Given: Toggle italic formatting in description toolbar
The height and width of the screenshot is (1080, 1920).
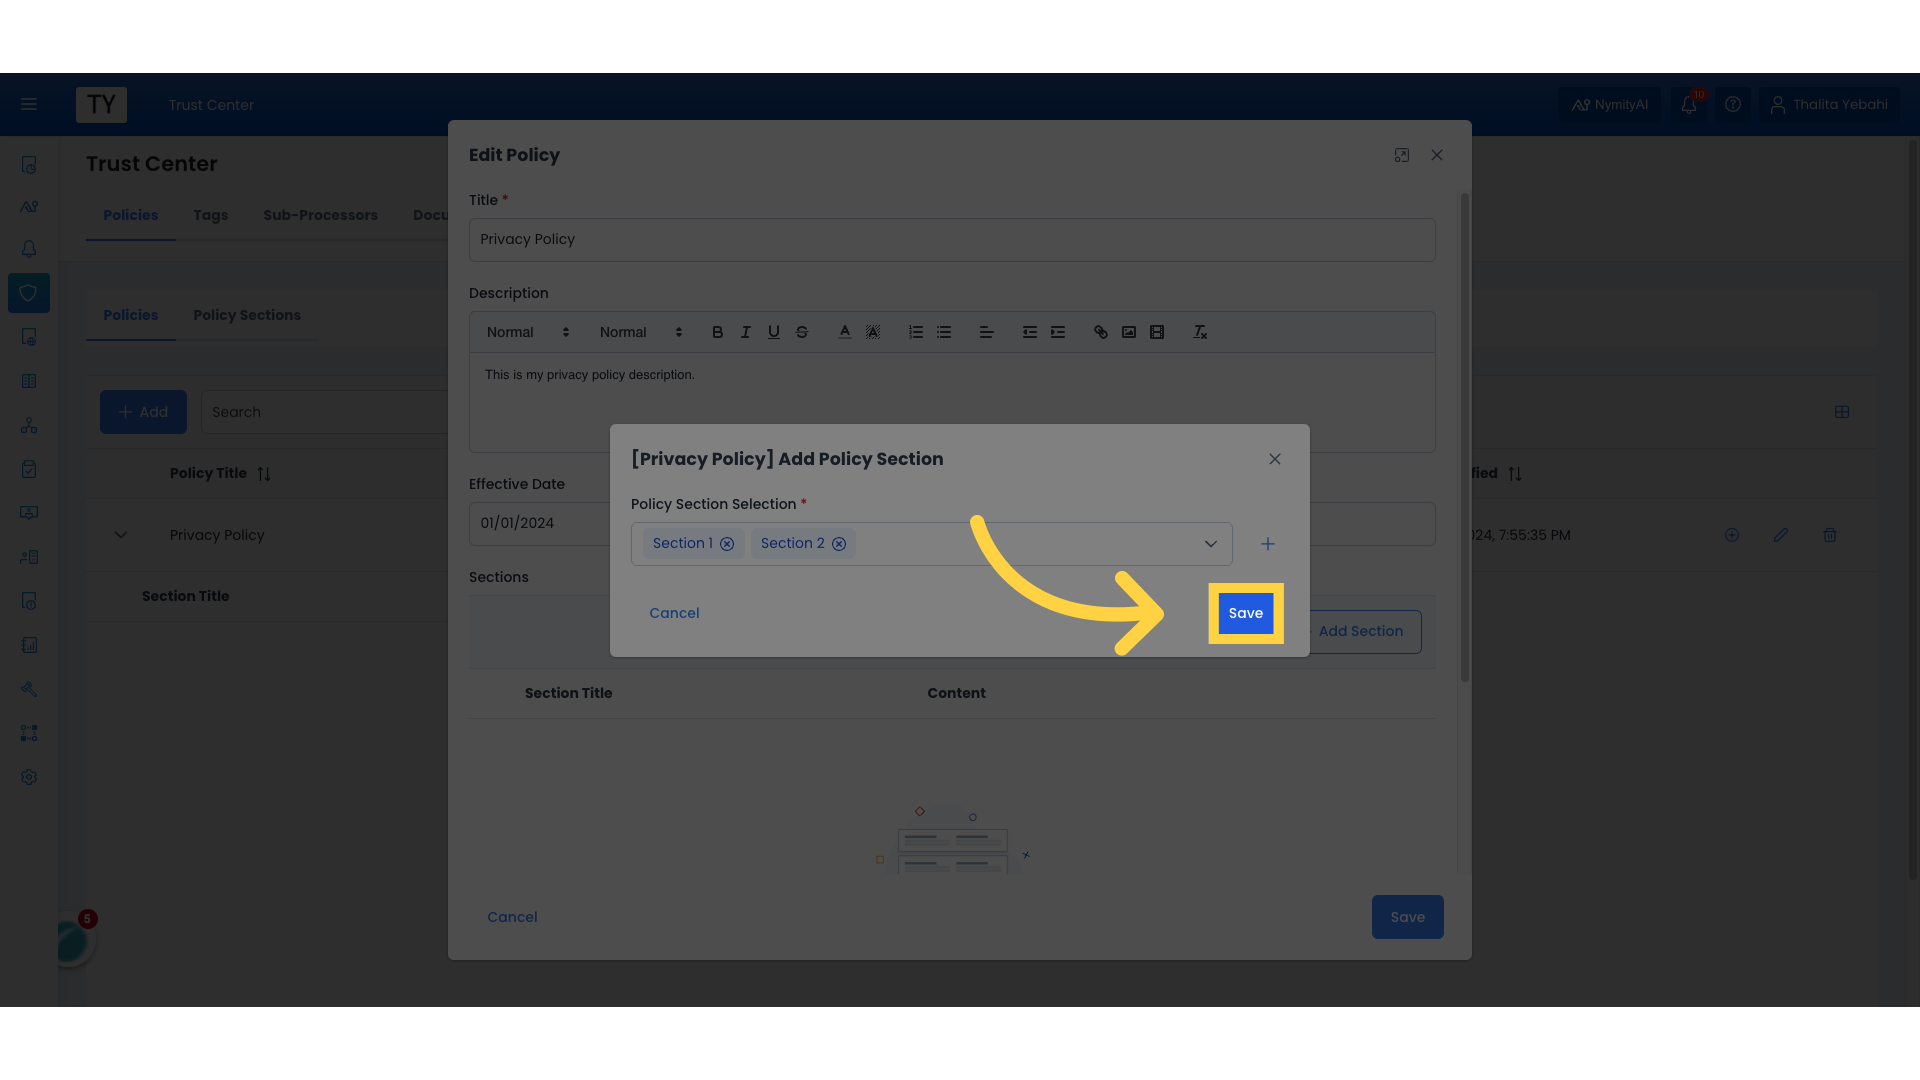Looking at the screenshot, I should pyautogui.click(x=745, y=332).
